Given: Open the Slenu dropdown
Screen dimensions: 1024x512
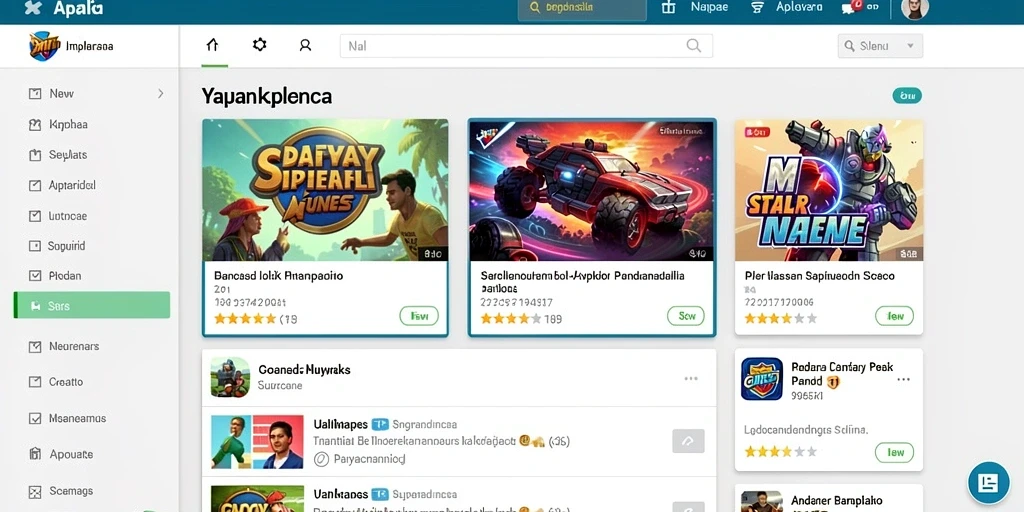Looking at the screenshot, I should click(880, 46).
